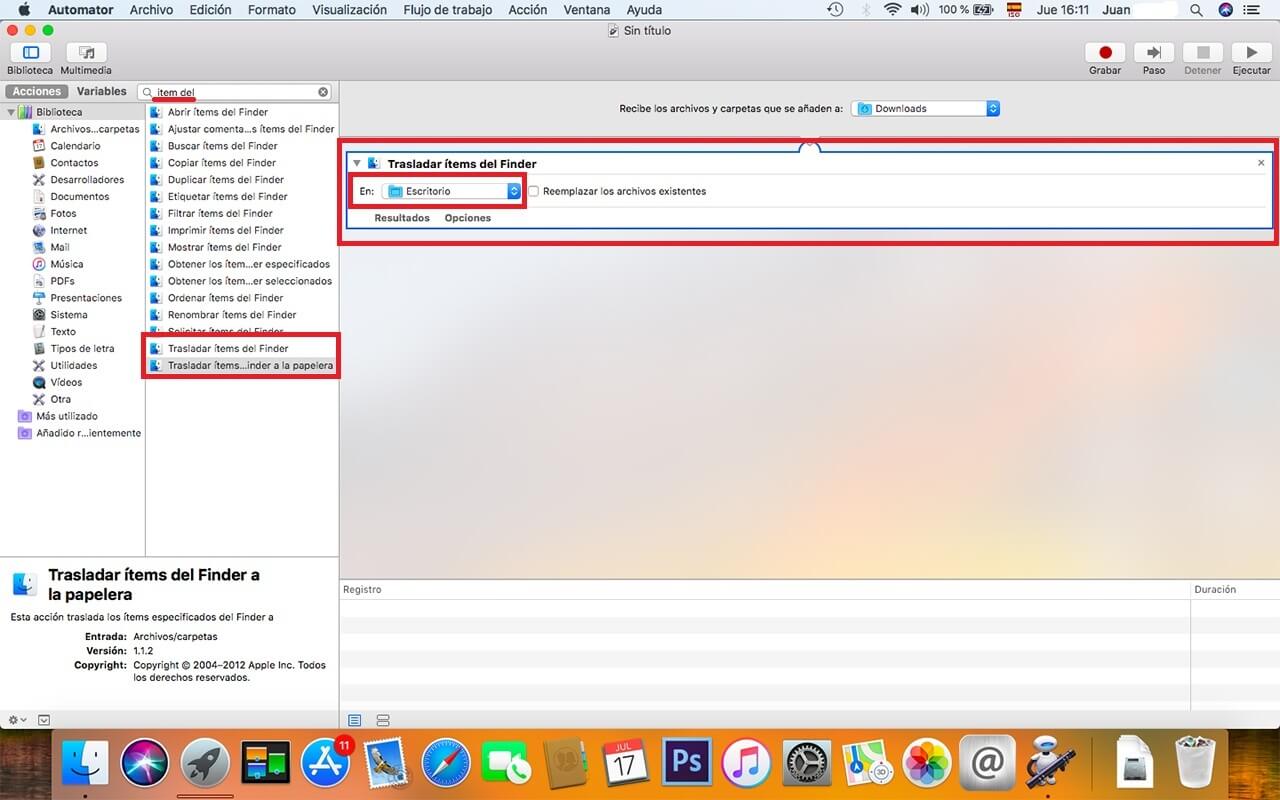Open the Downloads folder dropdown
Image resolution: width=1280 pixels, height=800 pixels.
925,108
